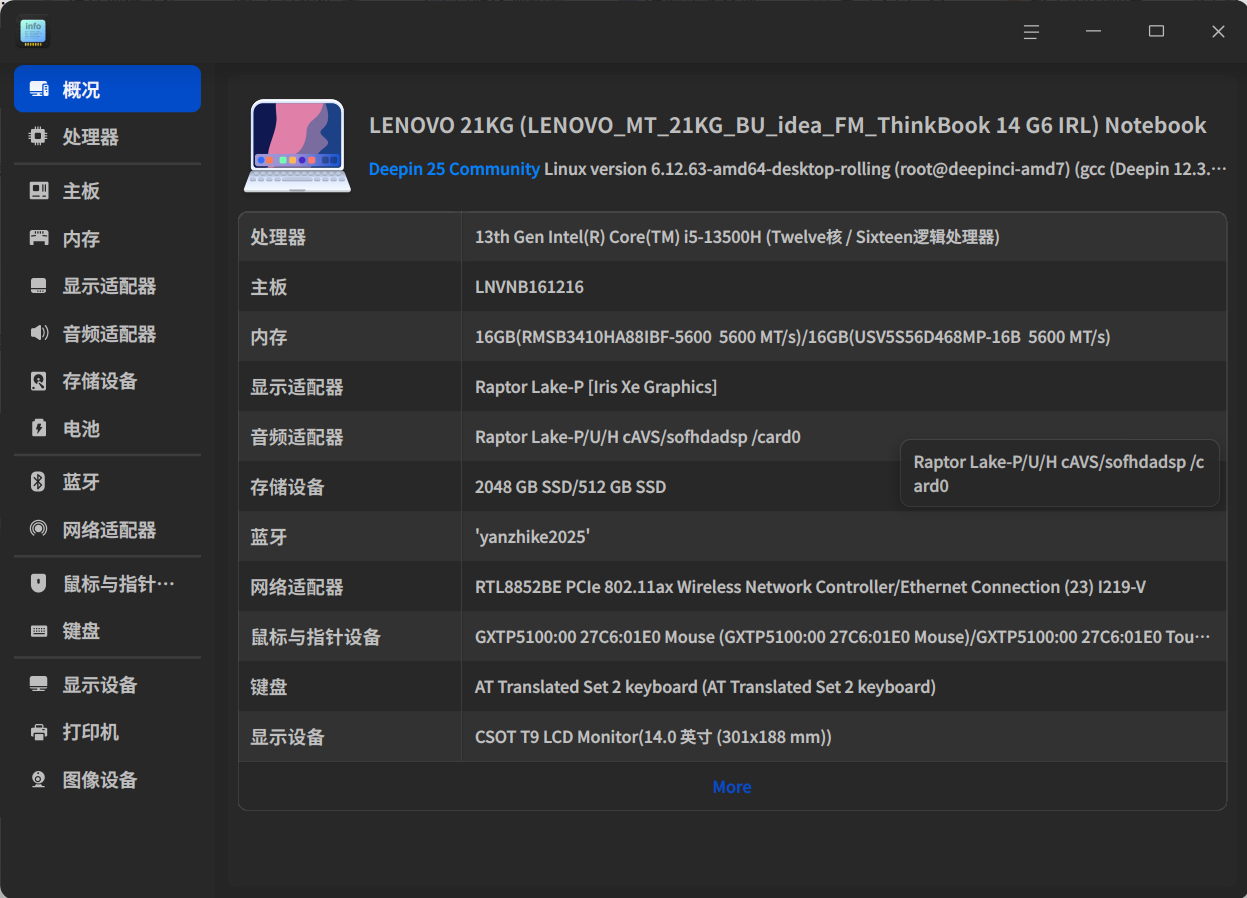Click the 显示设备 monitor icon
This screenshot has width=1247, height=898.
(x=39, y=684)
